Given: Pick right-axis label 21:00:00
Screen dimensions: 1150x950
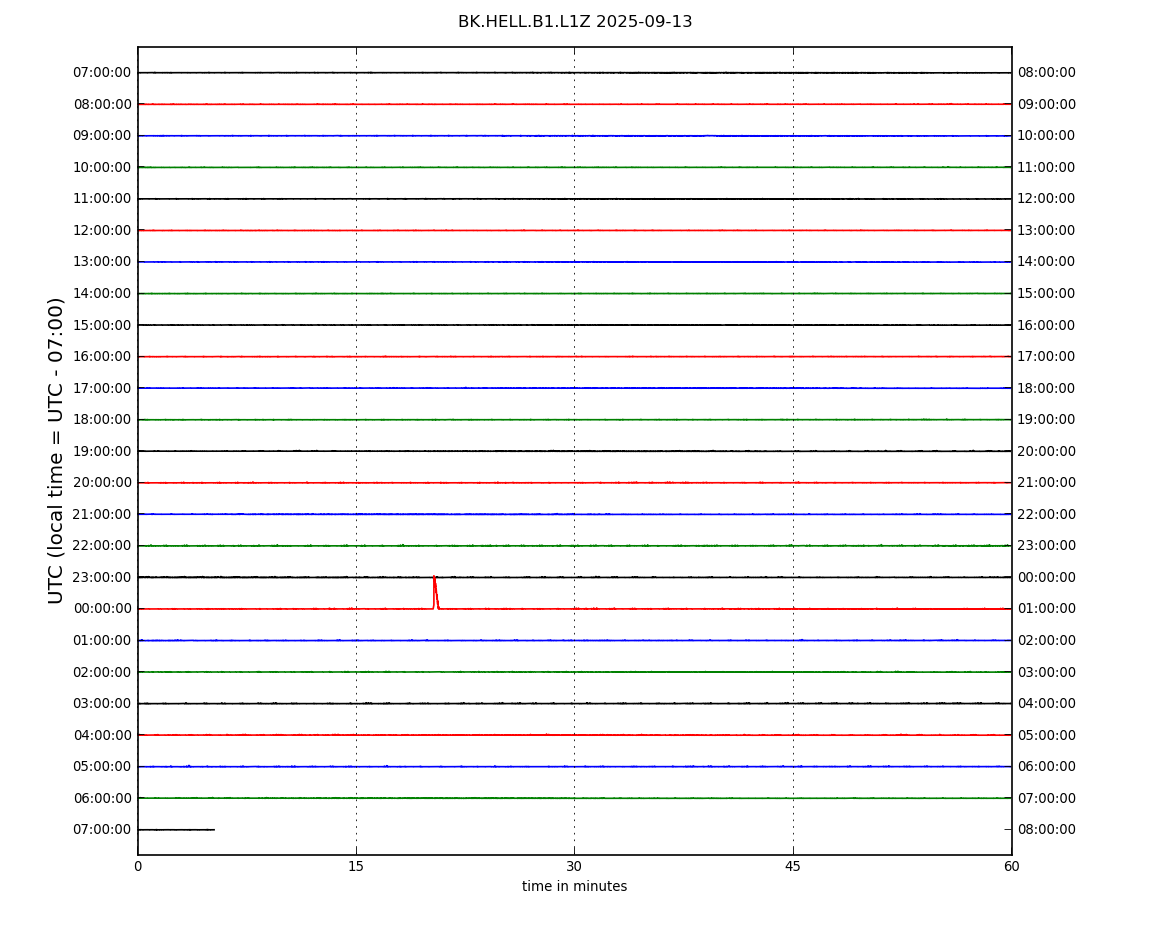Looking at the screenshot, I should pyautogui.click(x=1047, y=483).
